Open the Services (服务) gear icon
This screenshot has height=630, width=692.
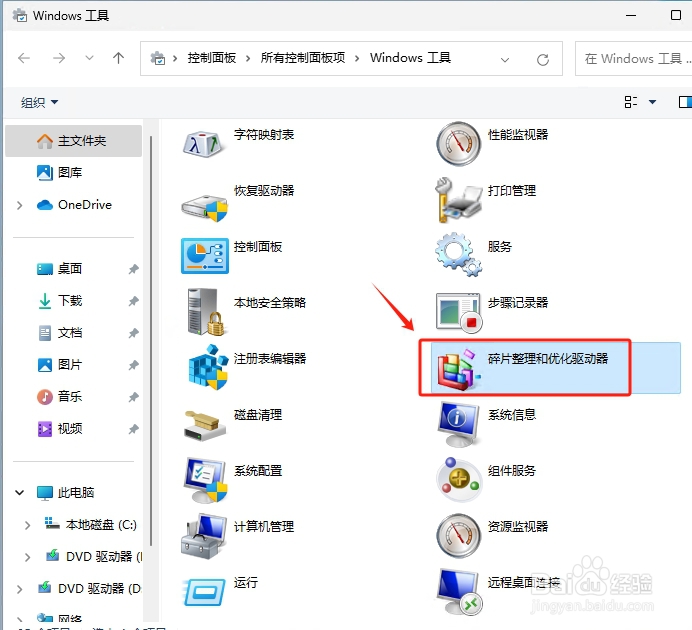click(x=458, y=255)
